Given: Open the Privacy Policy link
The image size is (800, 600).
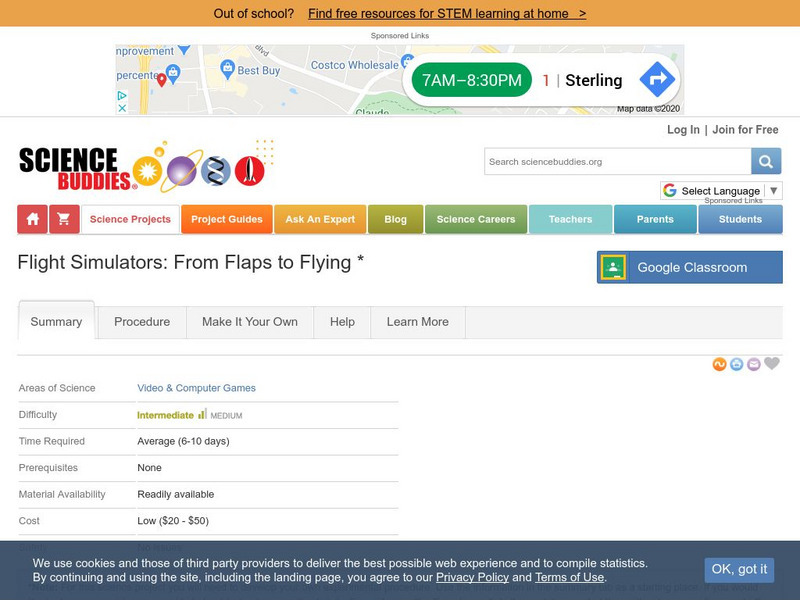Looking at the screenshot, I should (472, 577).
